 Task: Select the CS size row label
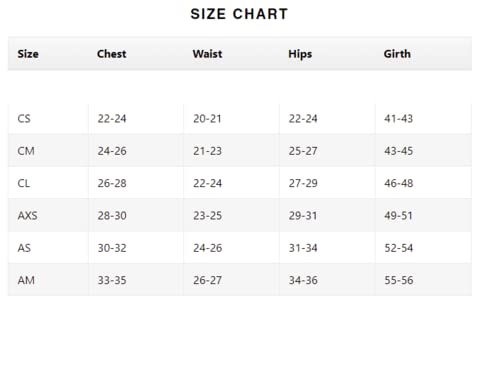click(24, 119)
